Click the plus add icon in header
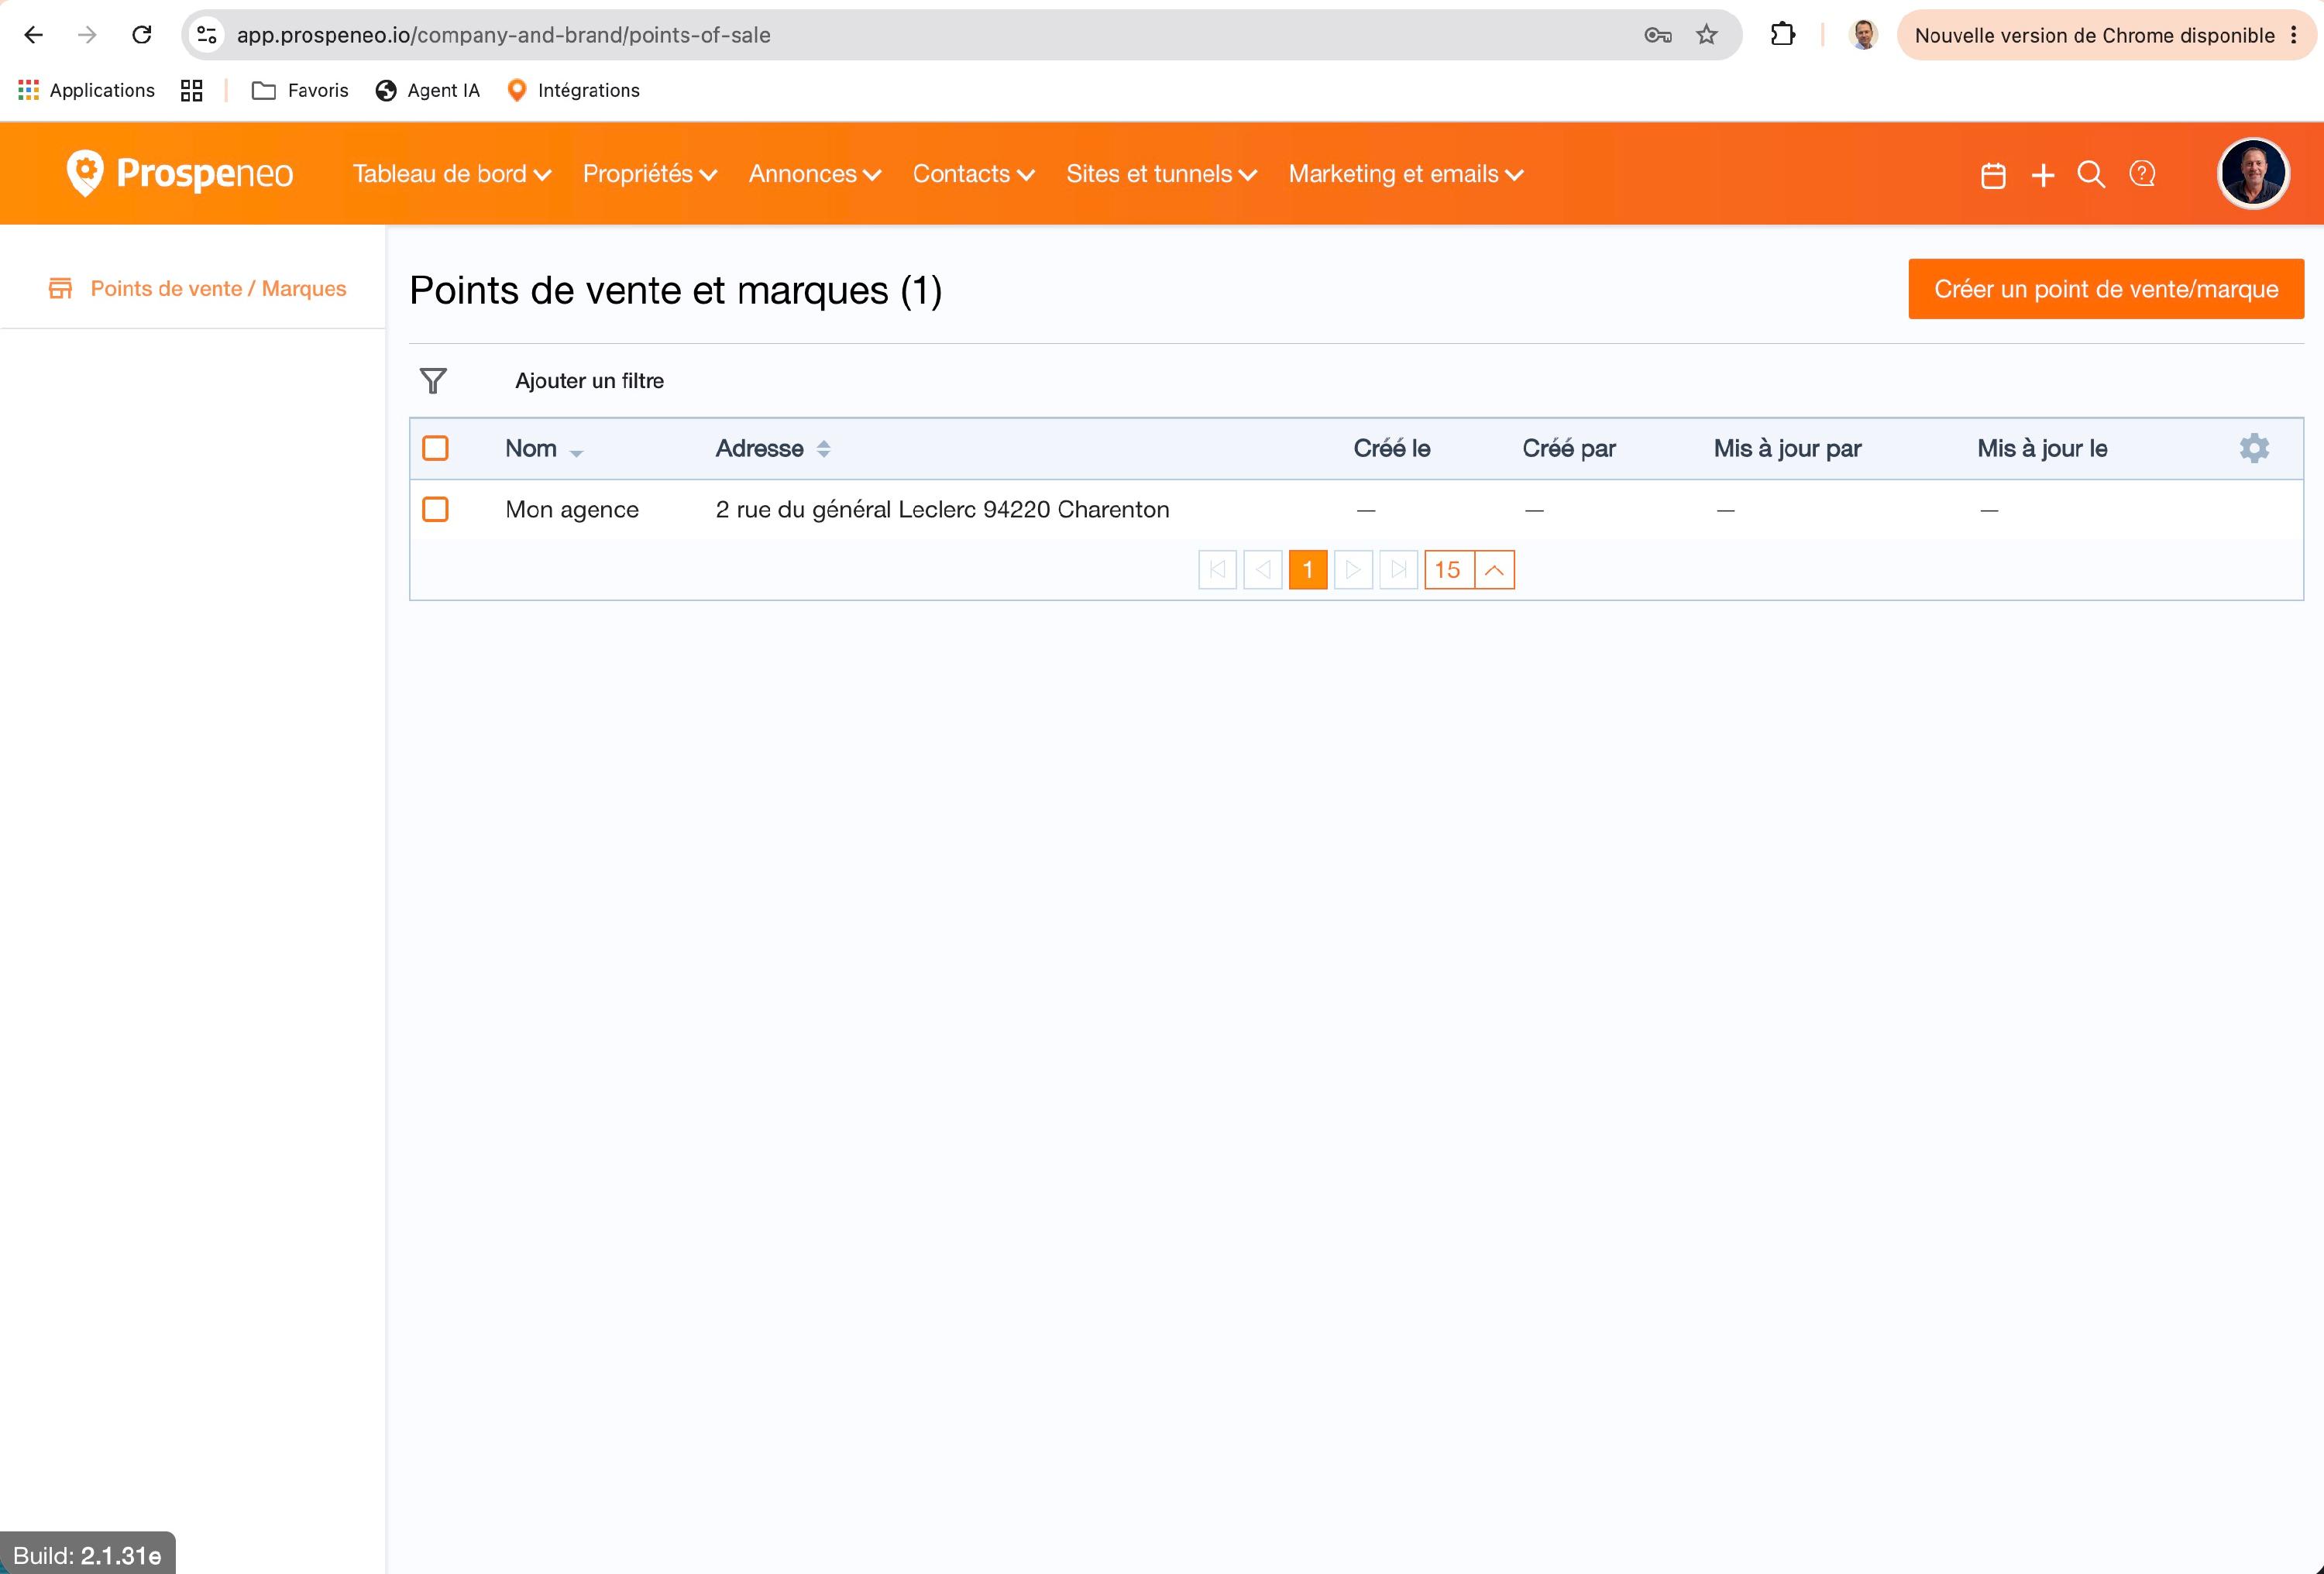This screenshot has width=2324, height=1574. [x=2043, y=175]
